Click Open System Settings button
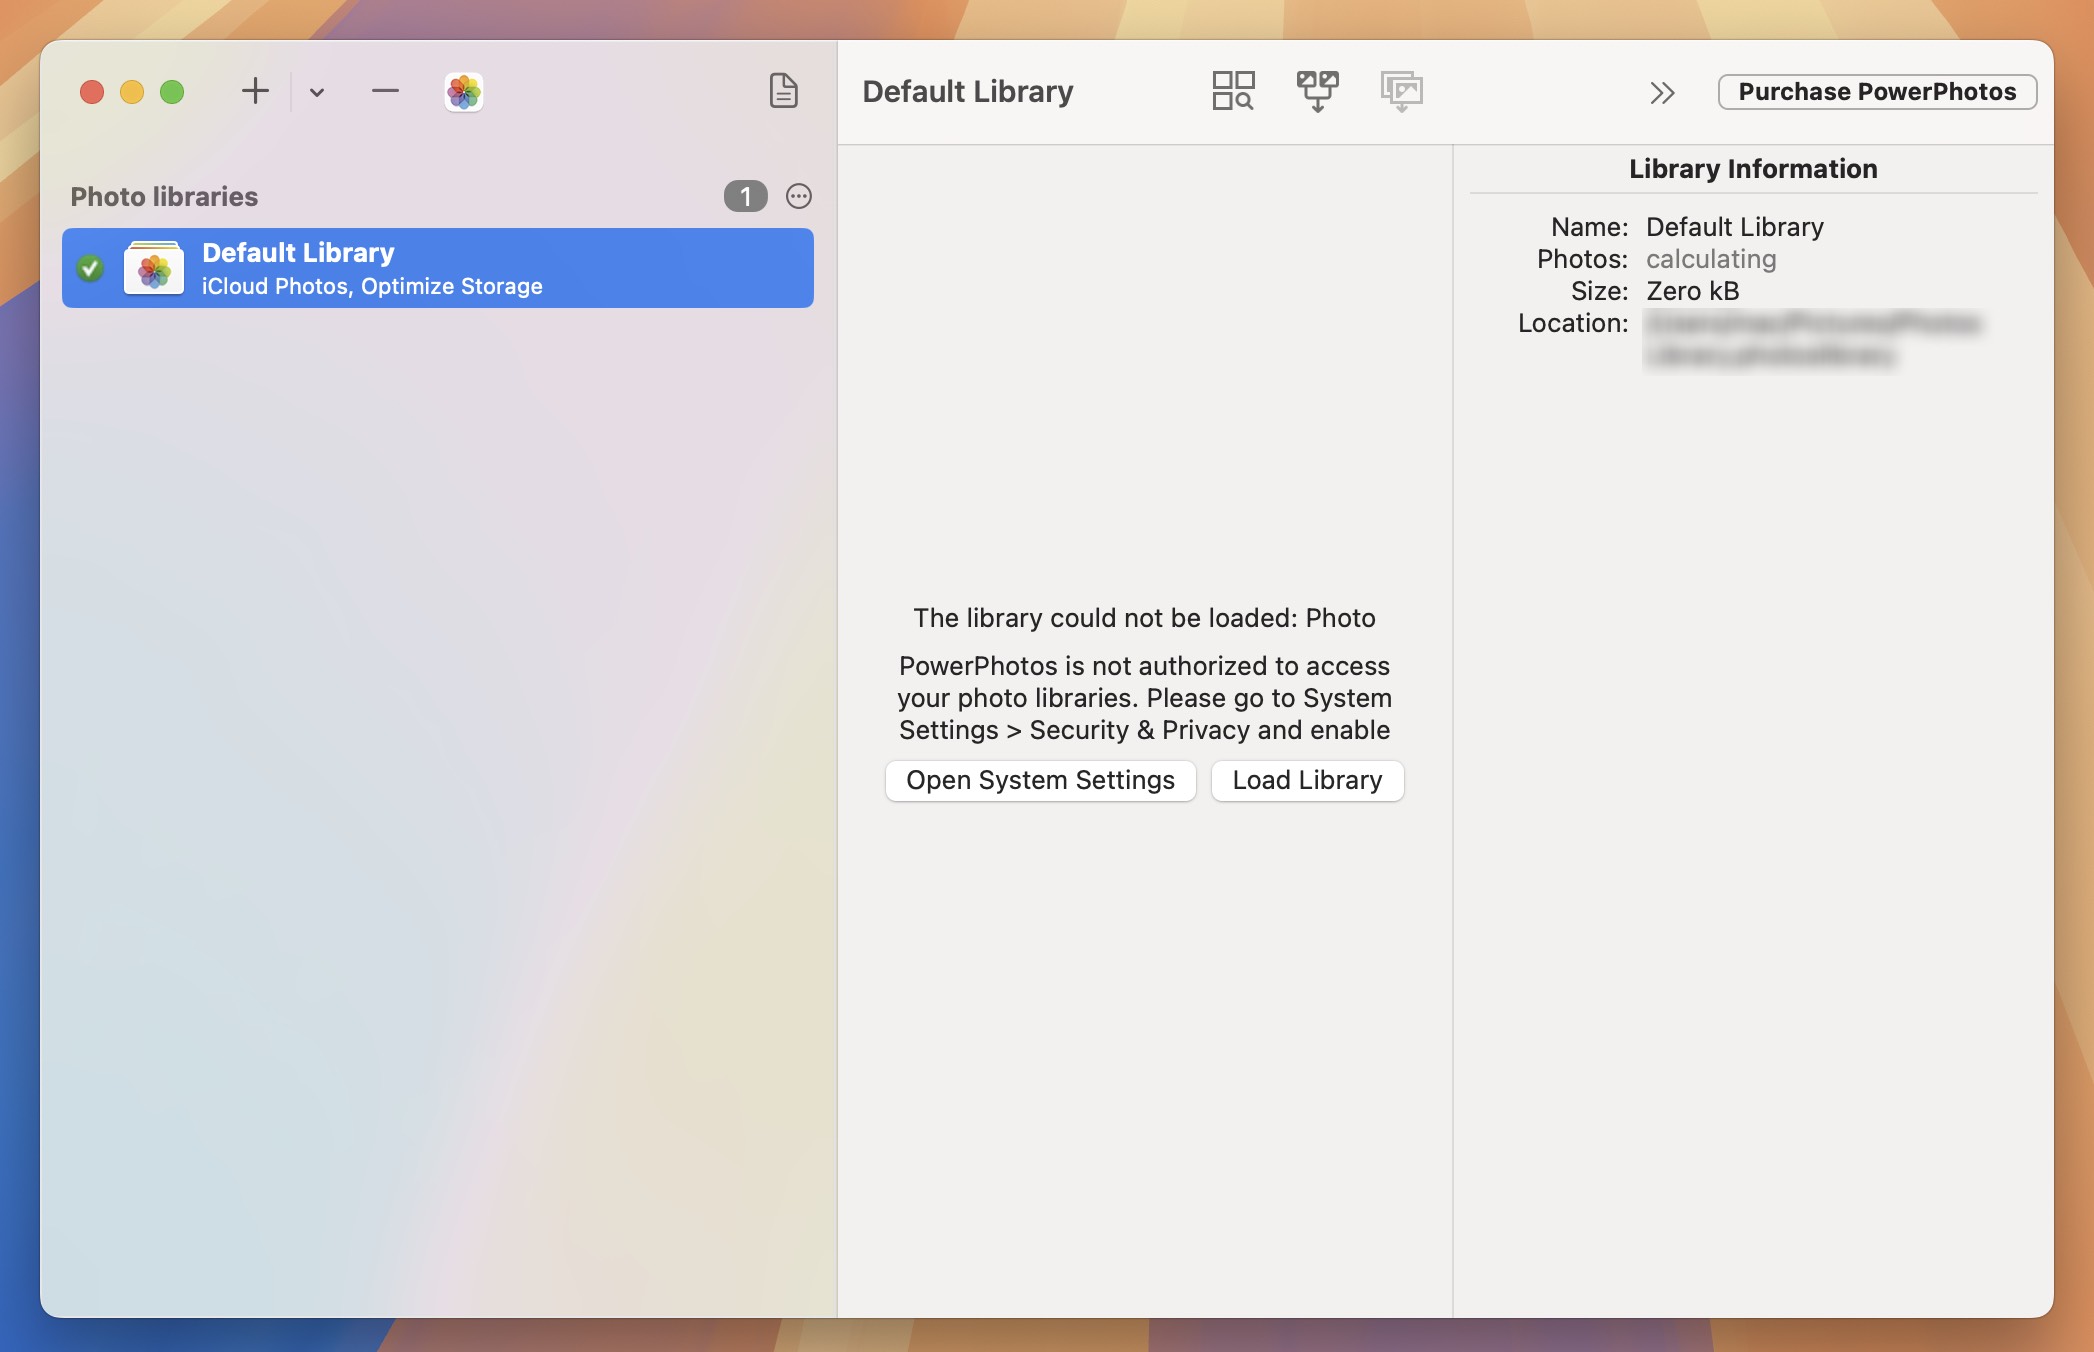Viewport: 2094px width, 1352px height. click(x=1040, y=780)
